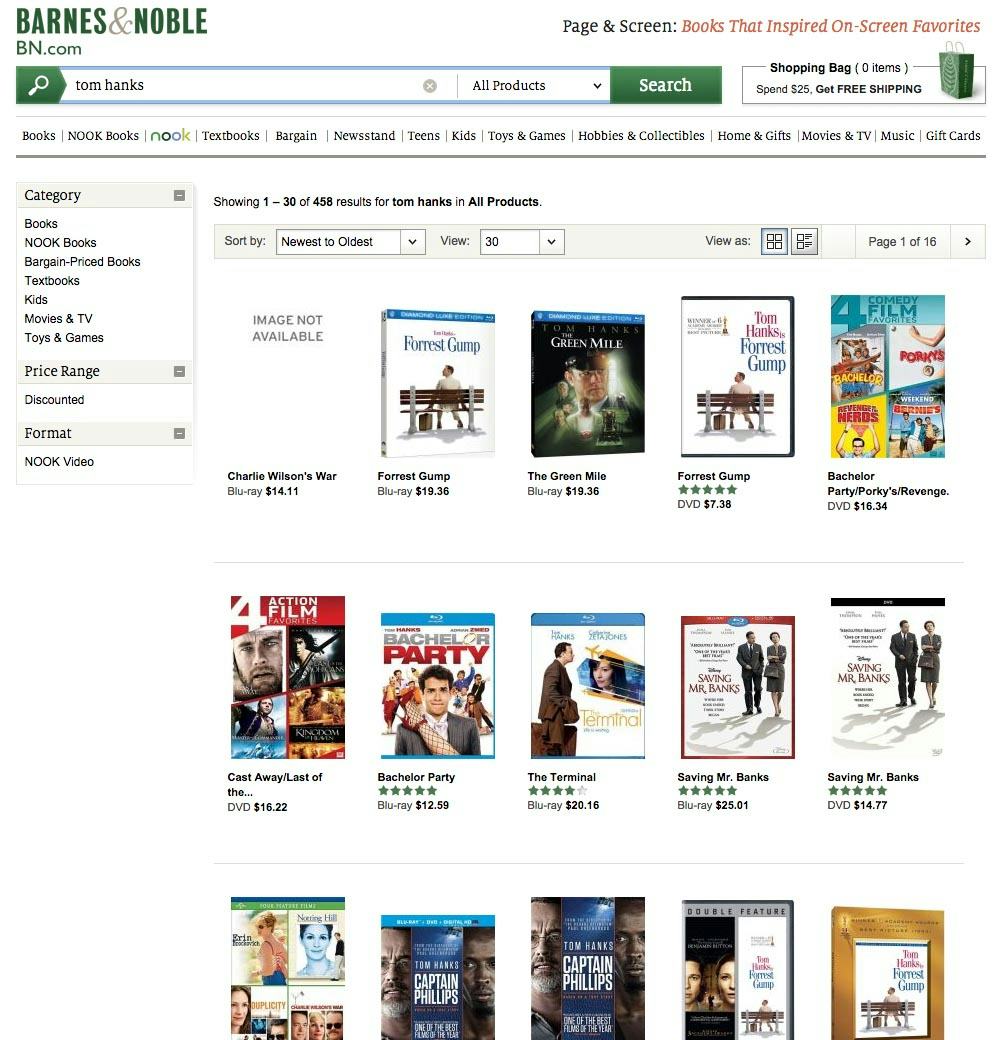
Task: Collapse the Category filter section
Action: 179,196
